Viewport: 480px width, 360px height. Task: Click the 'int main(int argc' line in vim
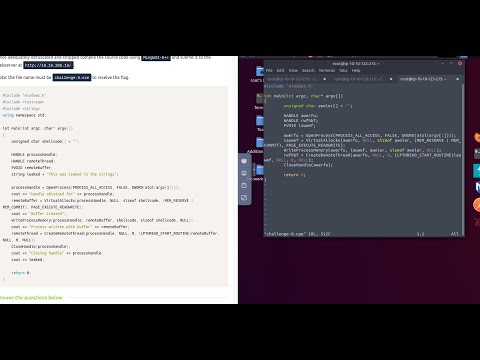[303, 96]
